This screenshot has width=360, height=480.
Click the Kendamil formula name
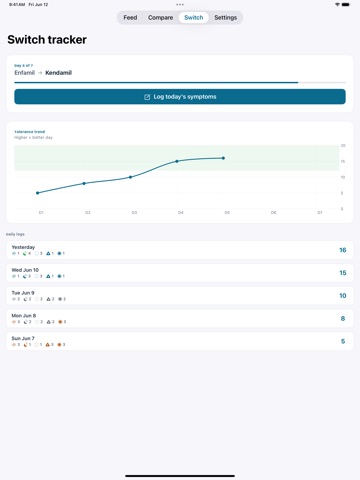point(59,73)
